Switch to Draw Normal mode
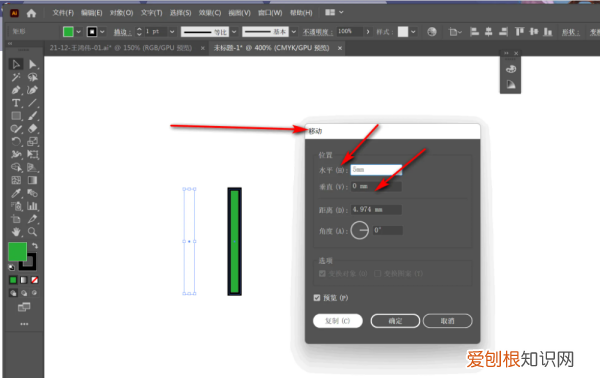Screen dimensions: 600x378 pyautogui.click(x=13, y=293)
